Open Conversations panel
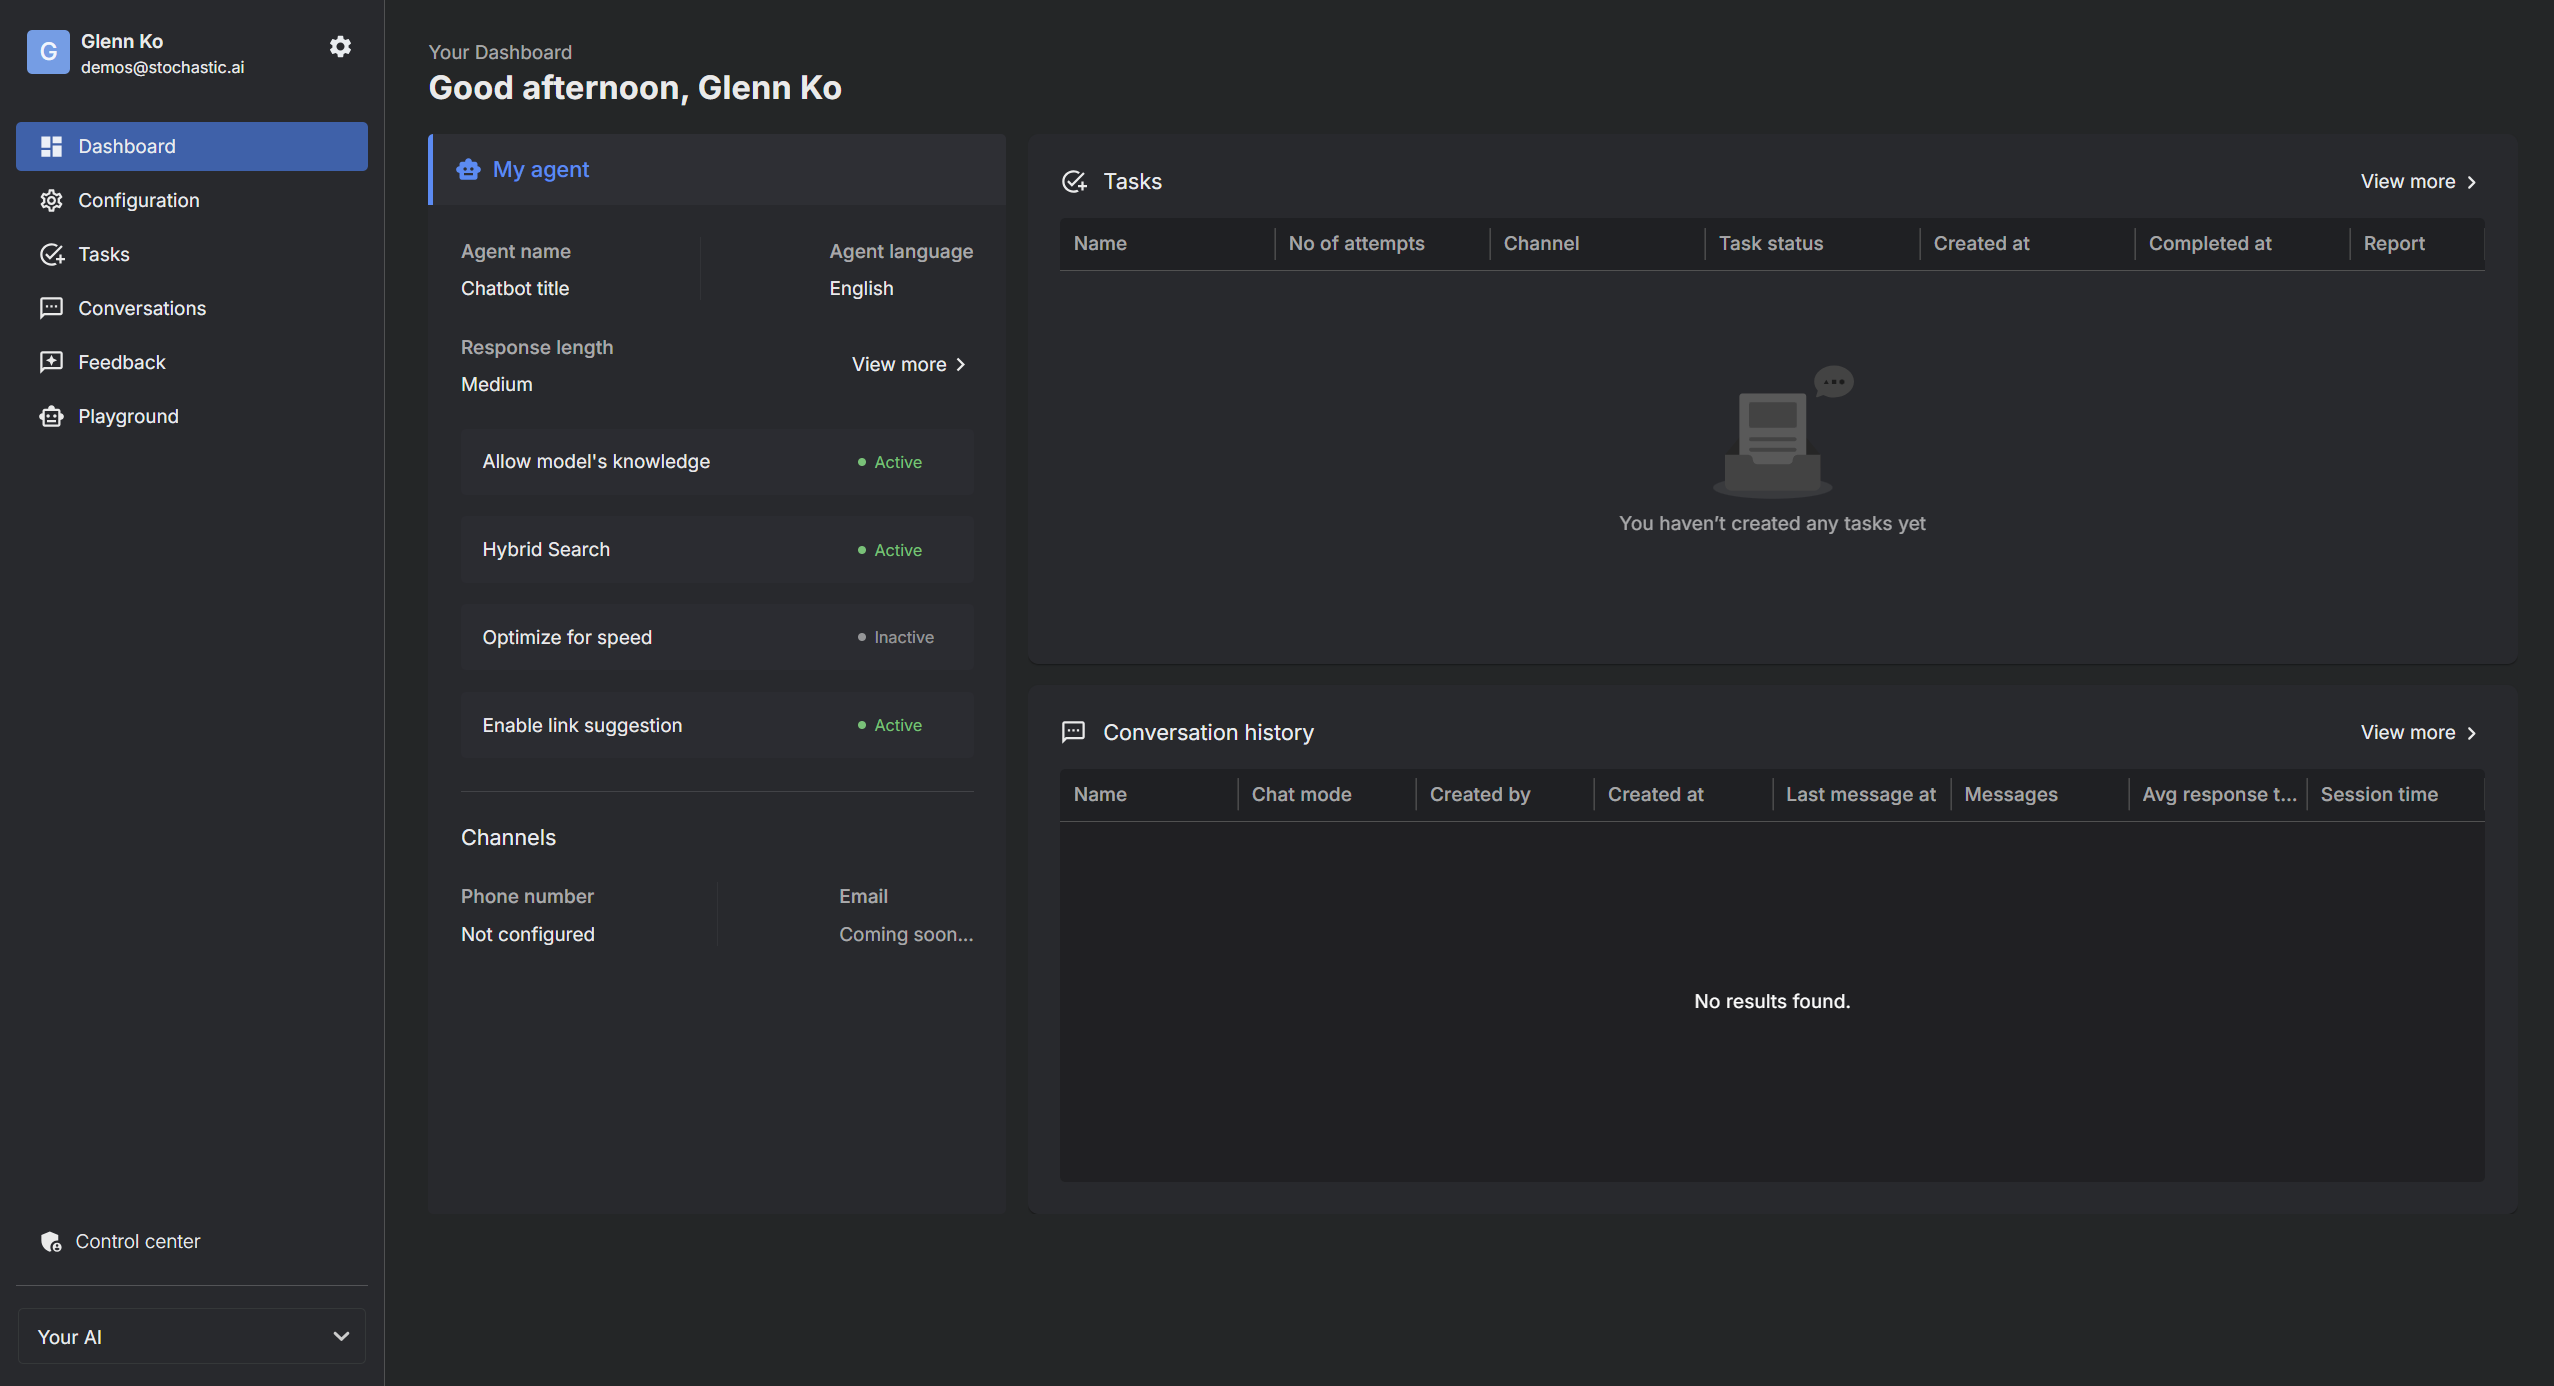2554x1386 pixels. pyautogui.click(x=142, y=307)
